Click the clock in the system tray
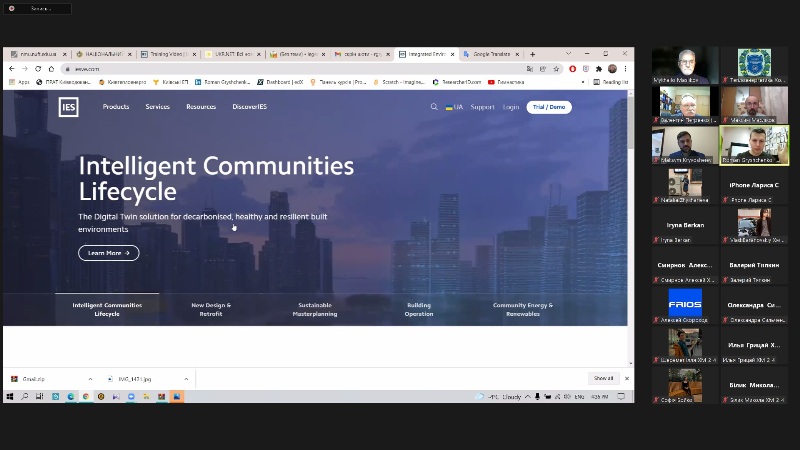 (x=599, y=396)
